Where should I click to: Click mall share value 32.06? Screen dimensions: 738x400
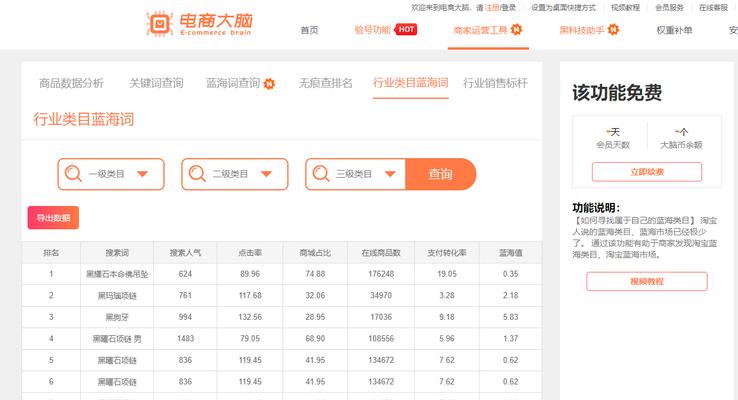(315, 296)
